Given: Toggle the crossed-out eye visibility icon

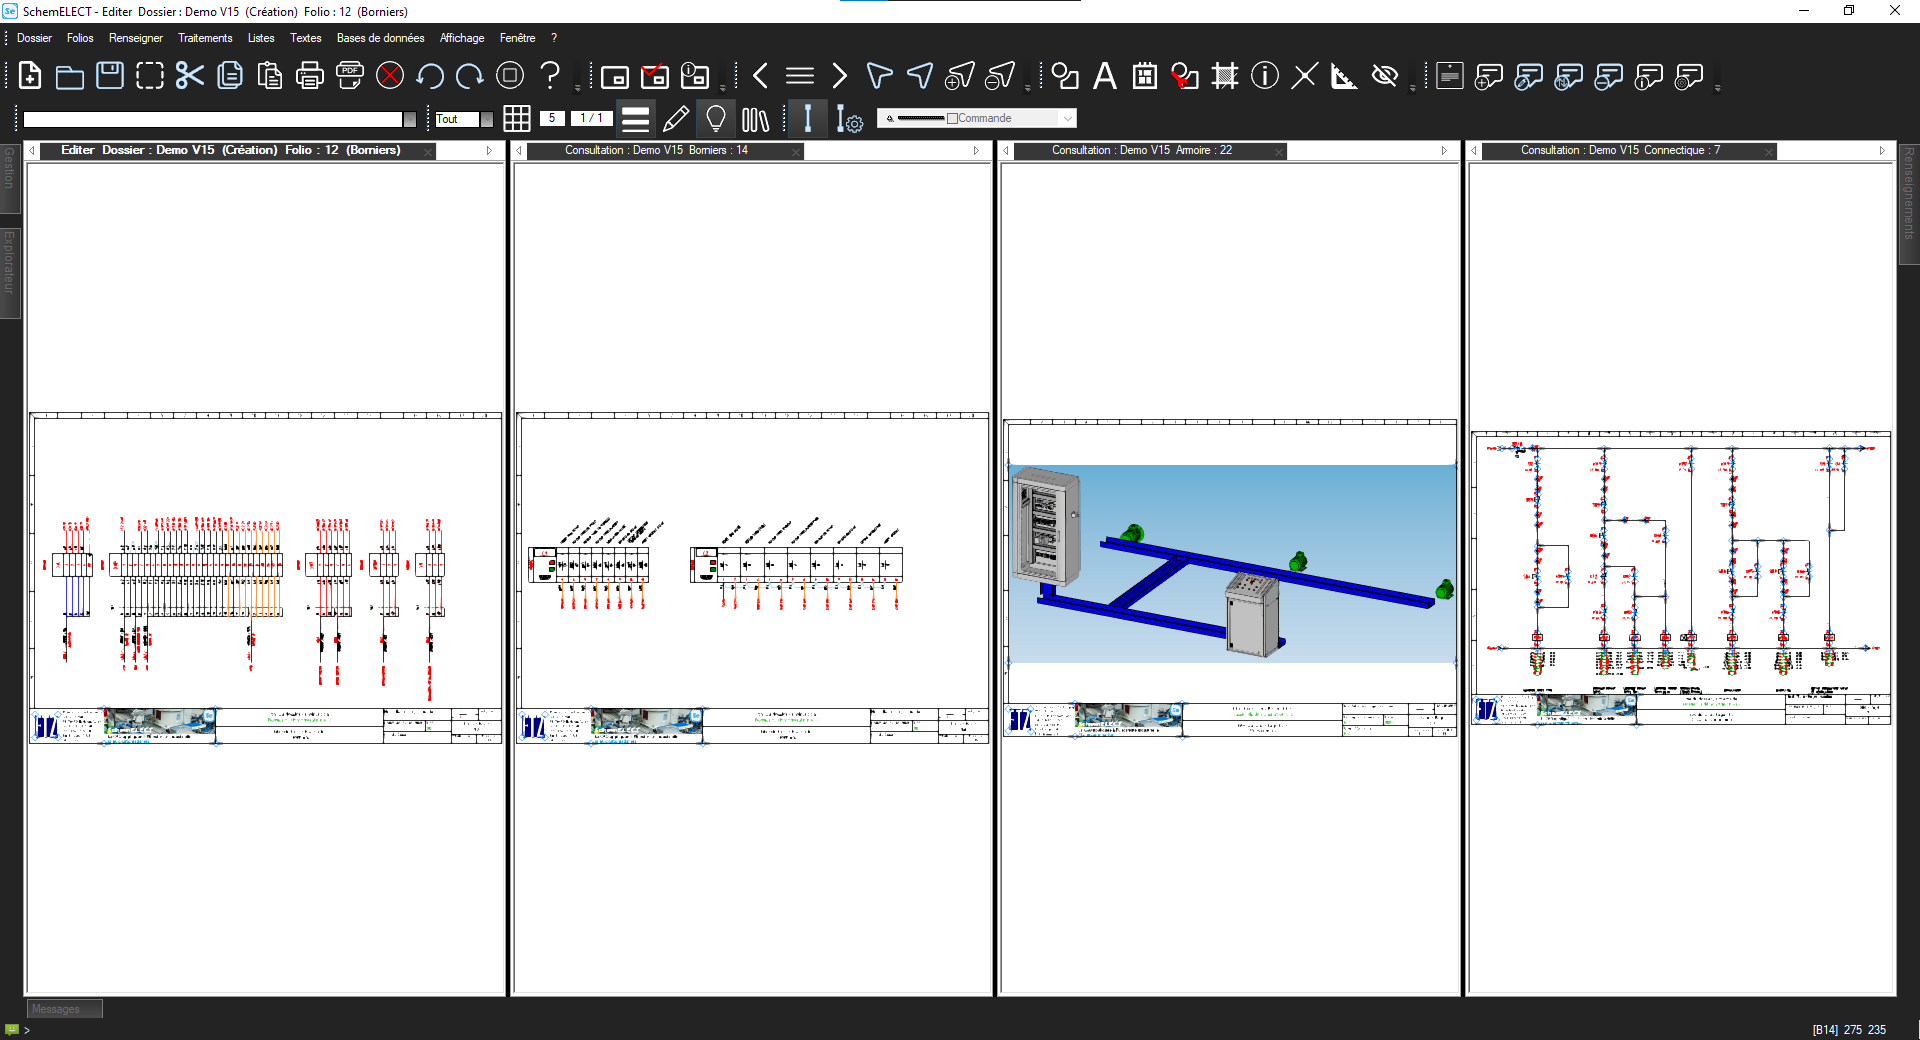Looking at the screenshot, I should point(1385,76).
